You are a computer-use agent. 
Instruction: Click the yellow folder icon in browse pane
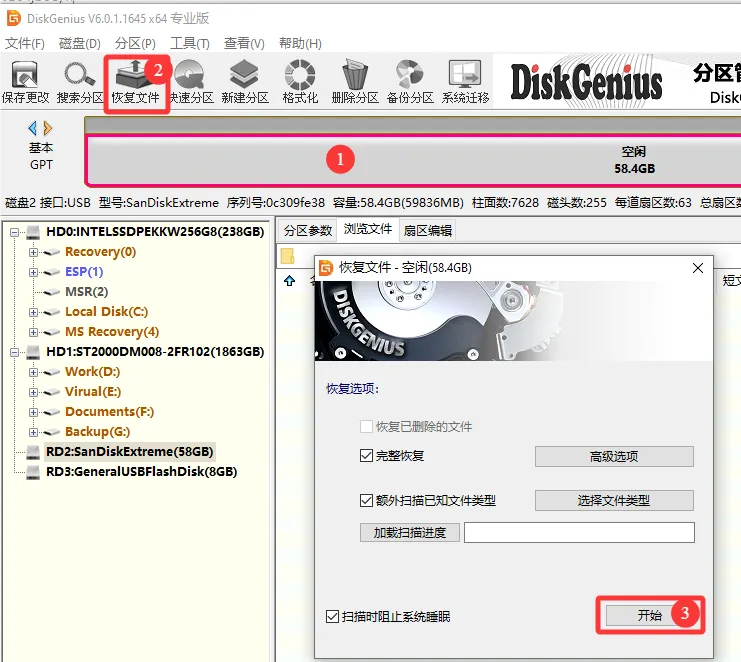tap(287, 256)
